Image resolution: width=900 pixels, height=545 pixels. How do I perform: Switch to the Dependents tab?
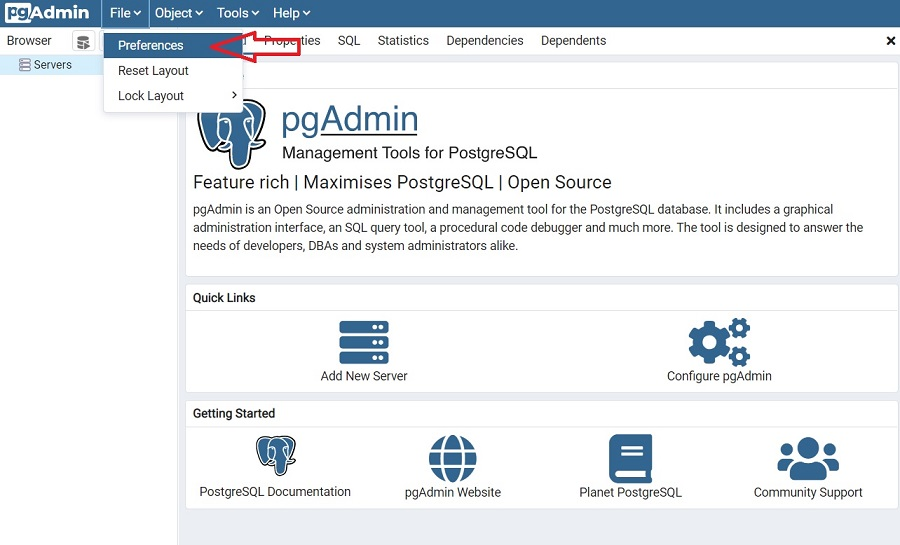point(573,41)
